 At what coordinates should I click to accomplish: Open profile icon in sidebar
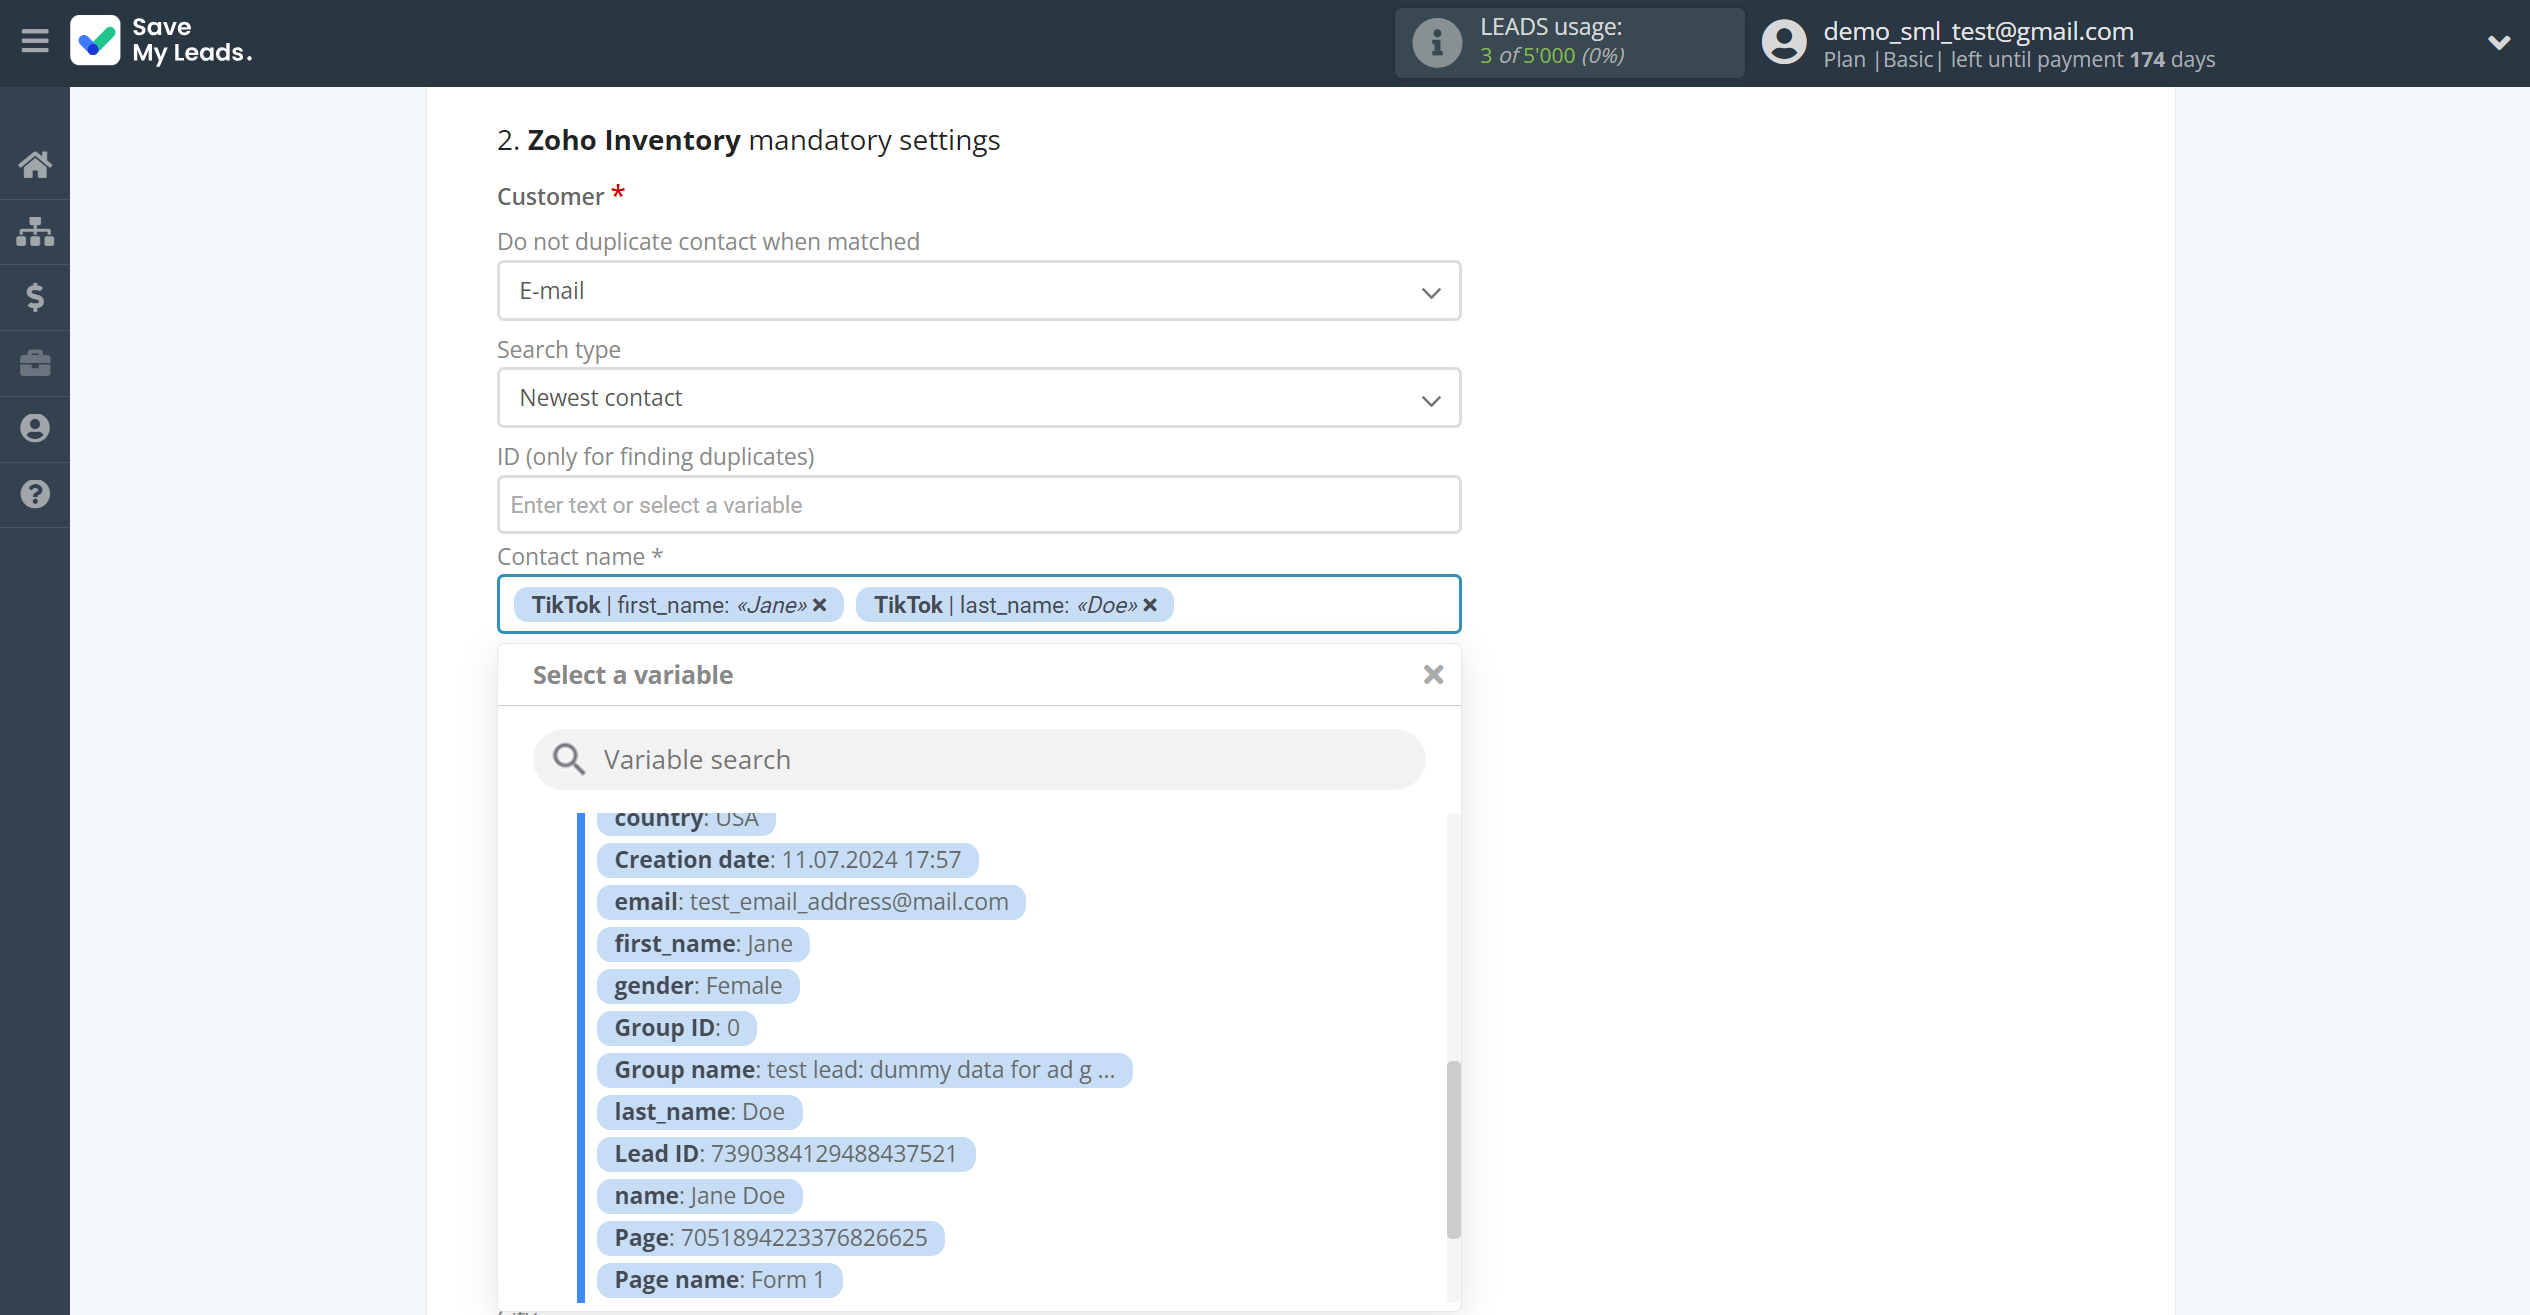tap(35, 428)
